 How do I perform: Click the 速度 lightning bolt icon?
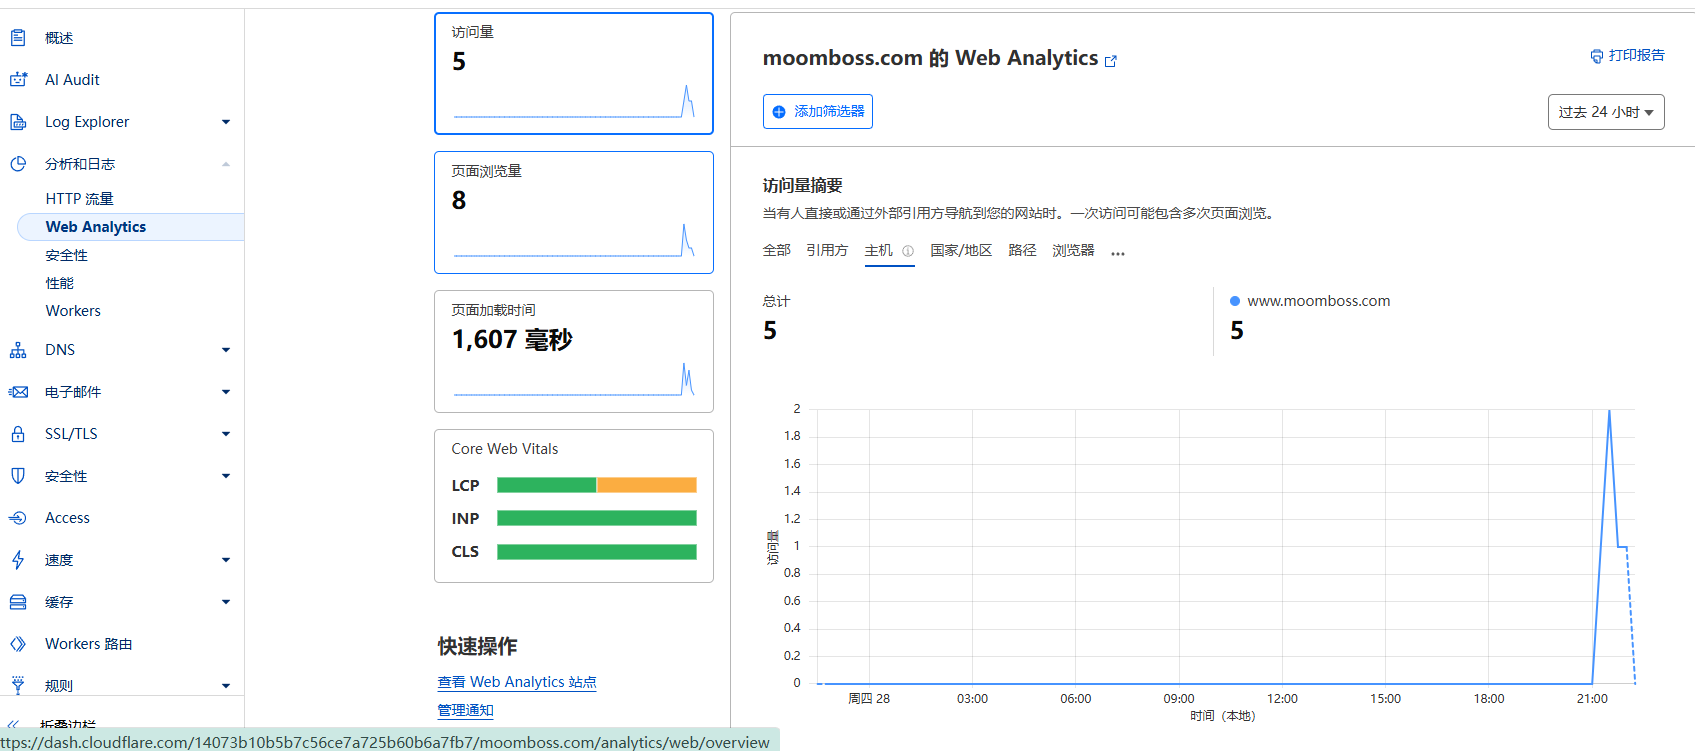18,560
